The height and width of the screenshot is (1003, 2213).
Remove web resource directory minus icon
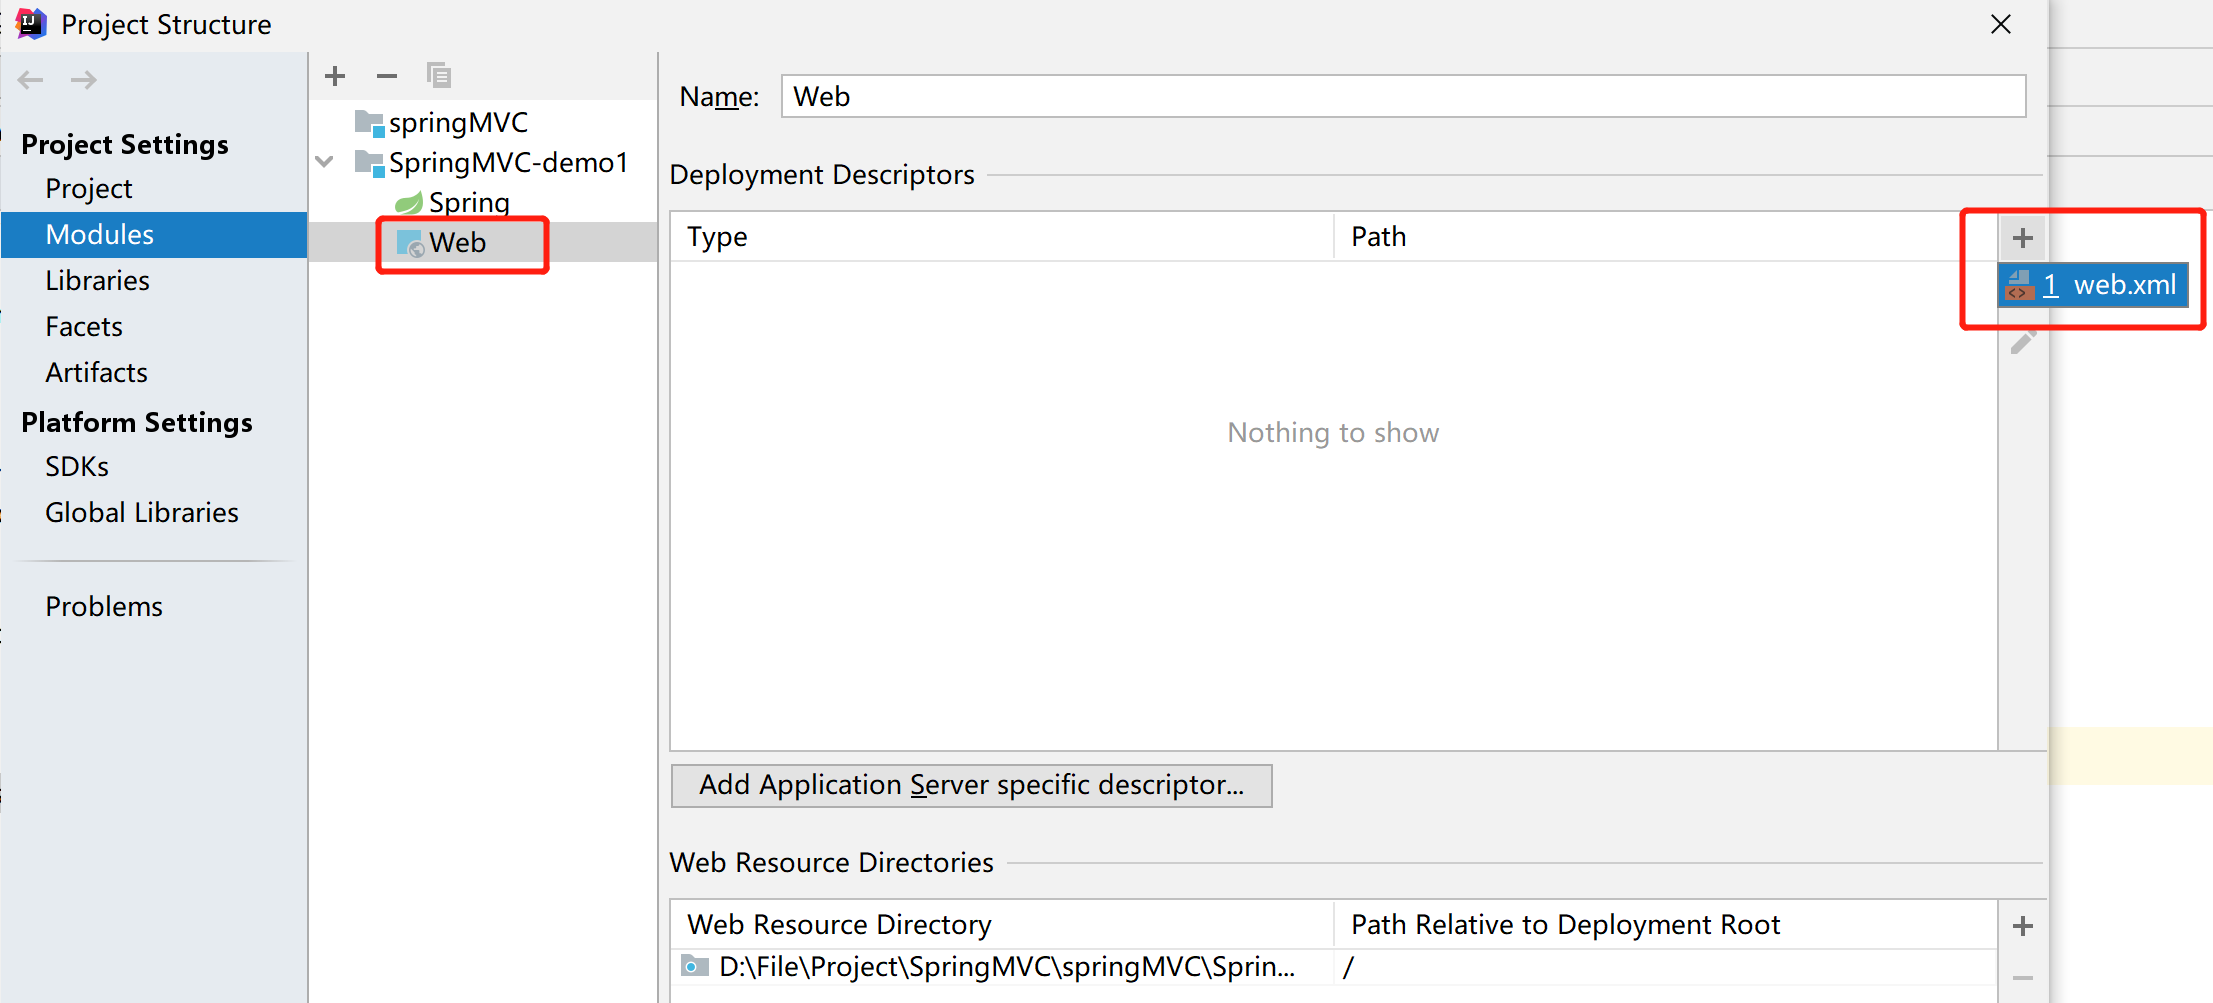pyautogui.click(x=2023, y=978)
